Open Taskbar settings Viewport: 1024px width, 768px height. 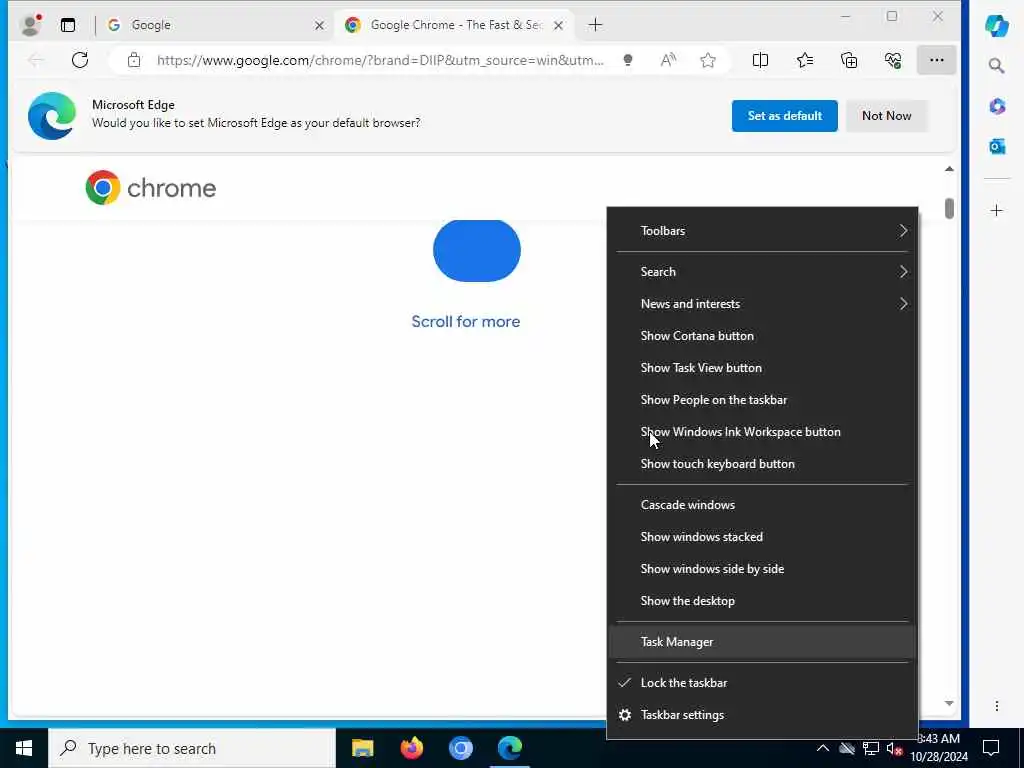[x=762, y=714]
